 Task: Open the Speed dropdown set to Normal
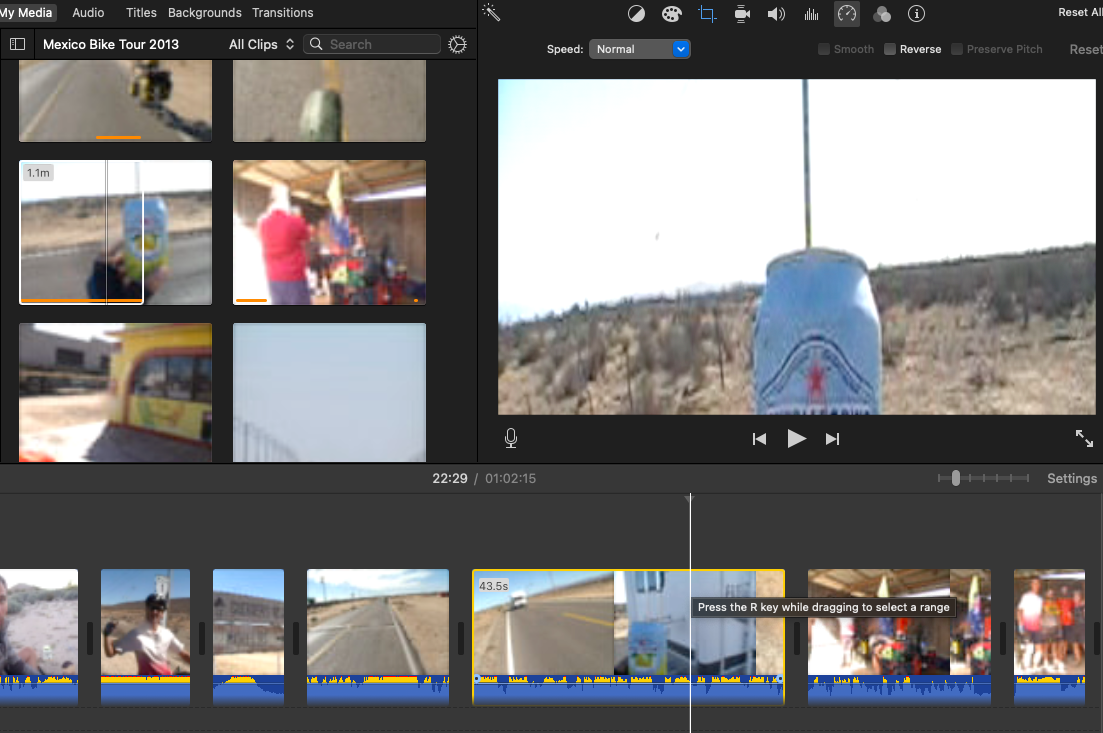[x=639, y=49]
